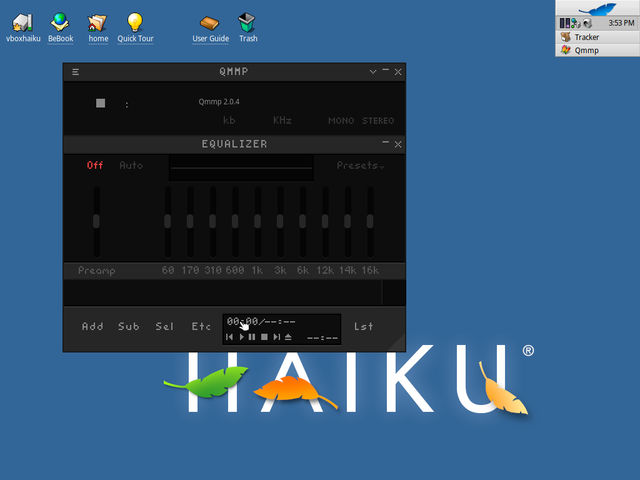Screen dimensions: 640x480
Task: Click the 14k band slider
Action: (347, 222)
